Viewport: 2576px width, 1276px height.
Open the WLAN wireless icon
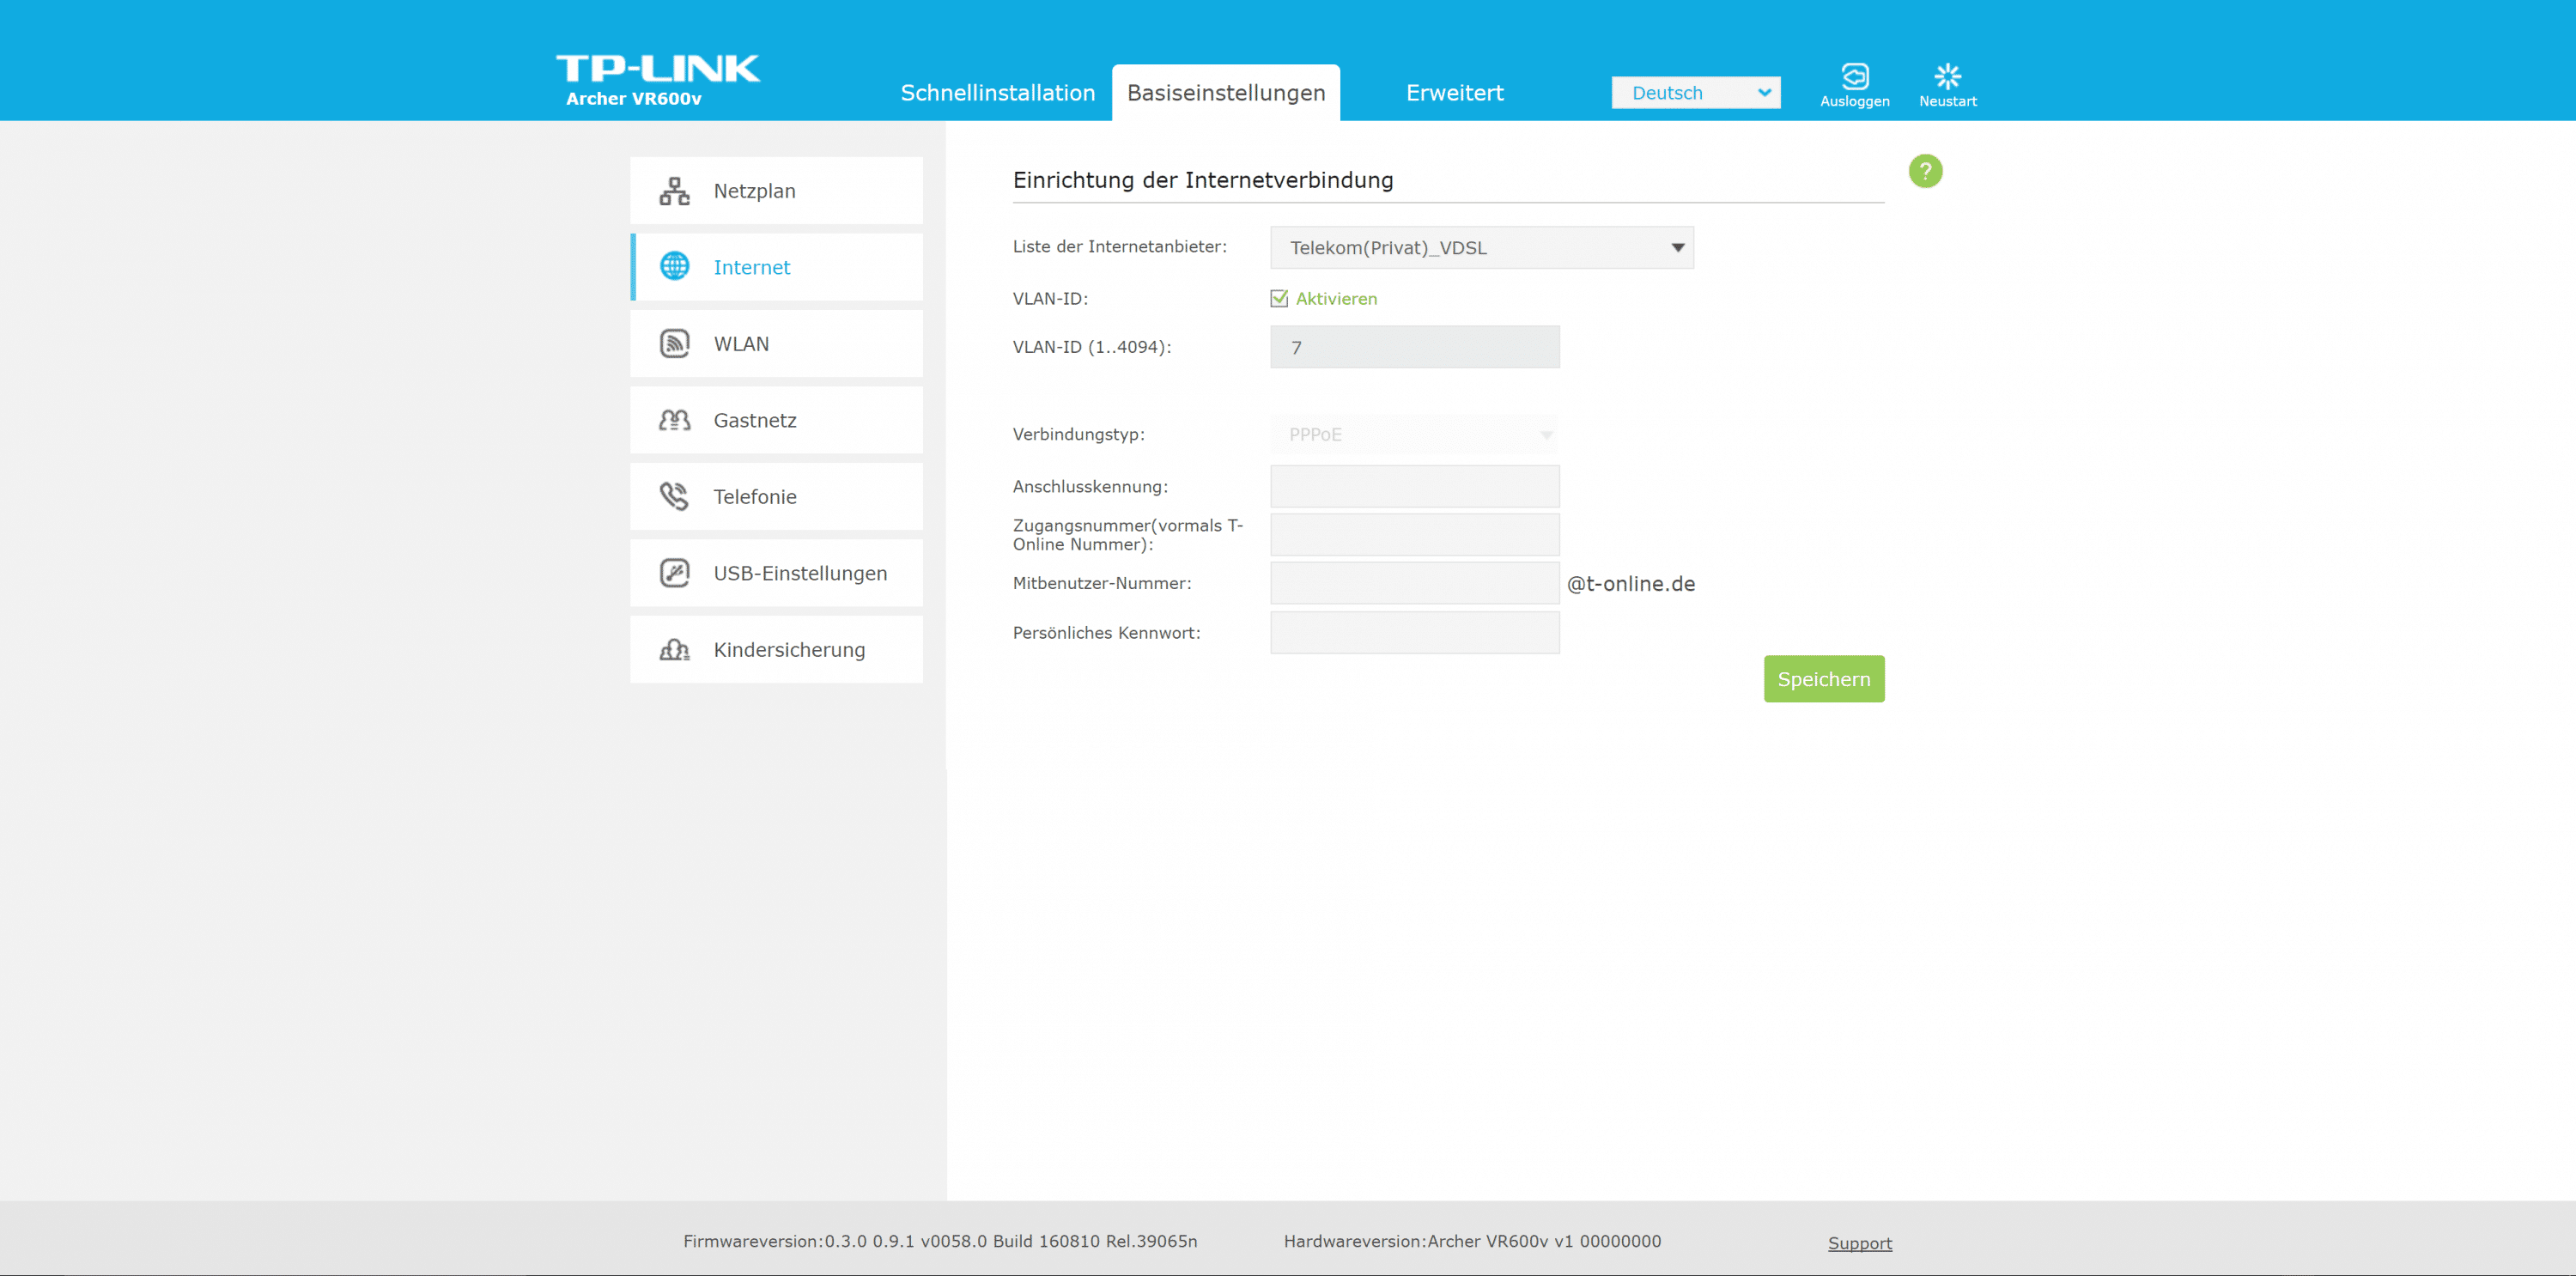coord(674,344)
